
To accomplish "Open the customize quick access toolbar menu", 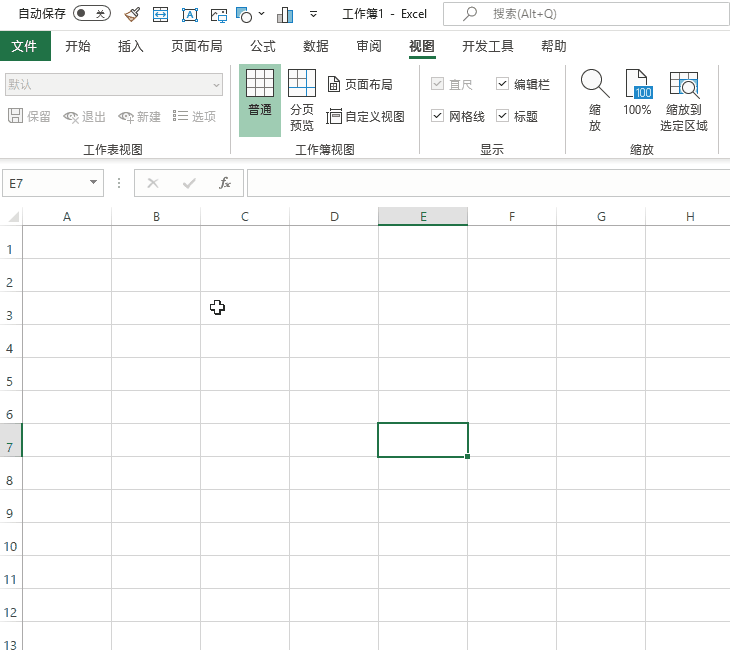I will click(x=313, y=14).
